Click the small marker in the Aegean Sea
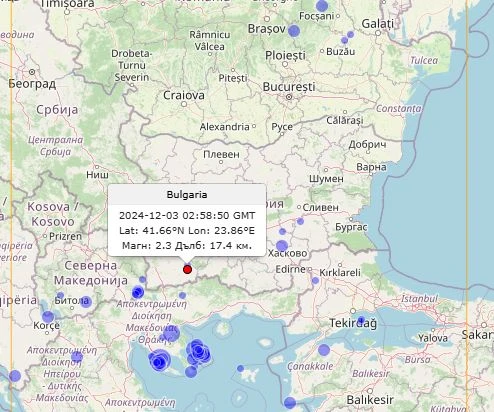This screenshot has width=494, height=412. [x=240, y=368]
